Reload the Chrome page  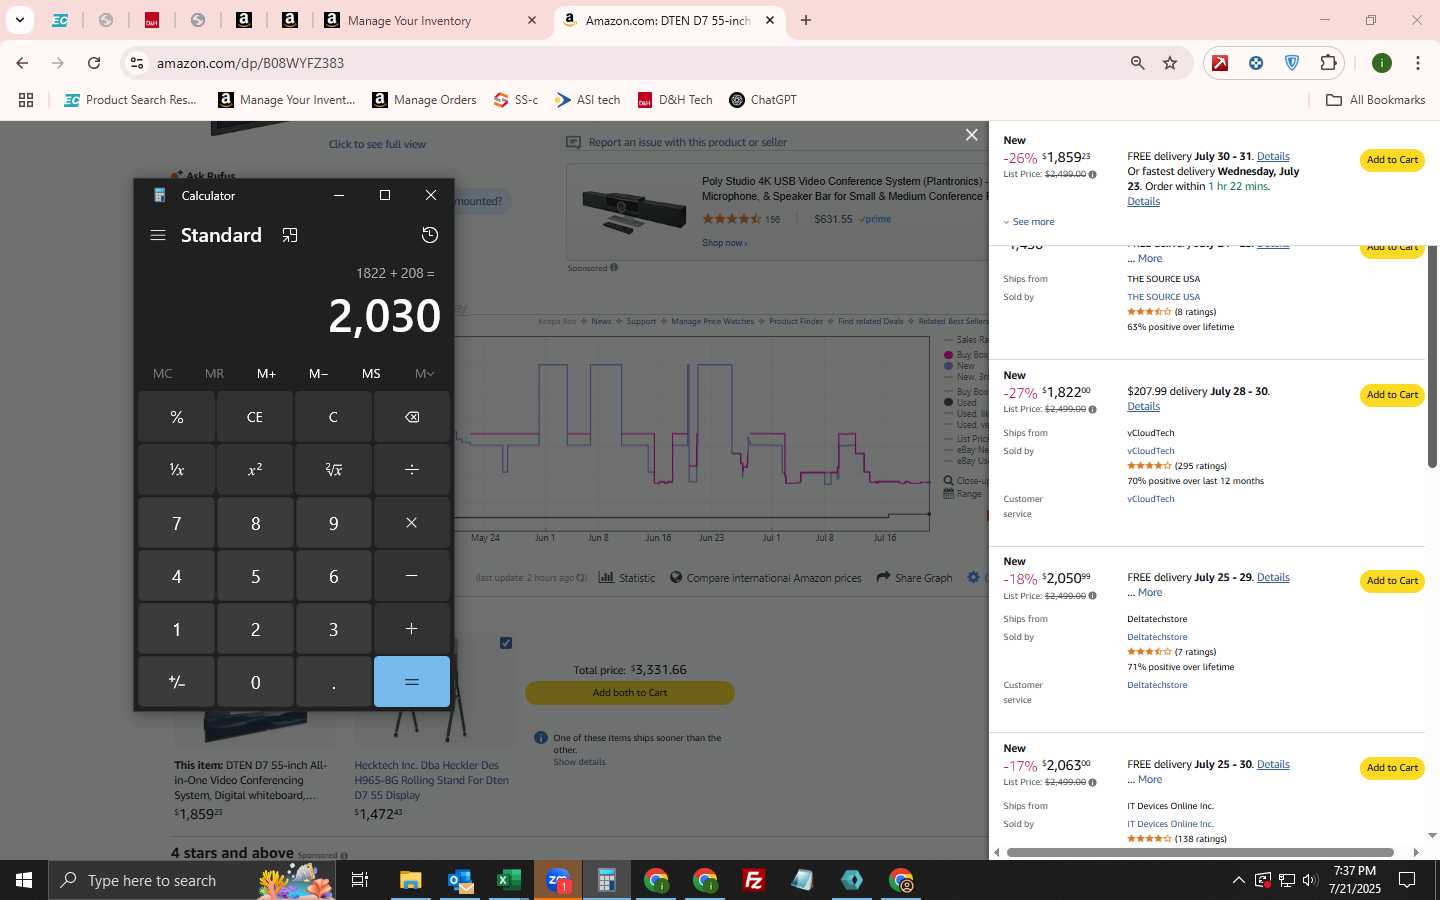[x=94, y=63]
